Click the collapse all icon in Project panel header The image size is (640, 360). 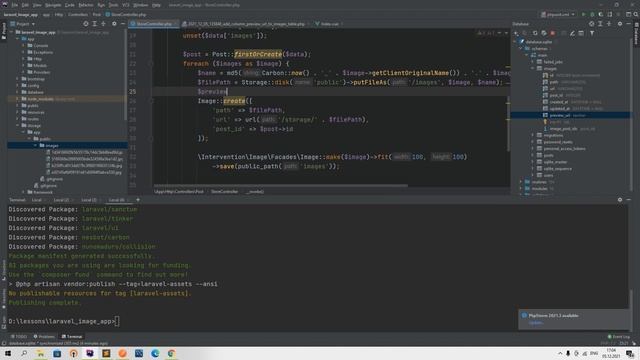[x=103, y=24]
